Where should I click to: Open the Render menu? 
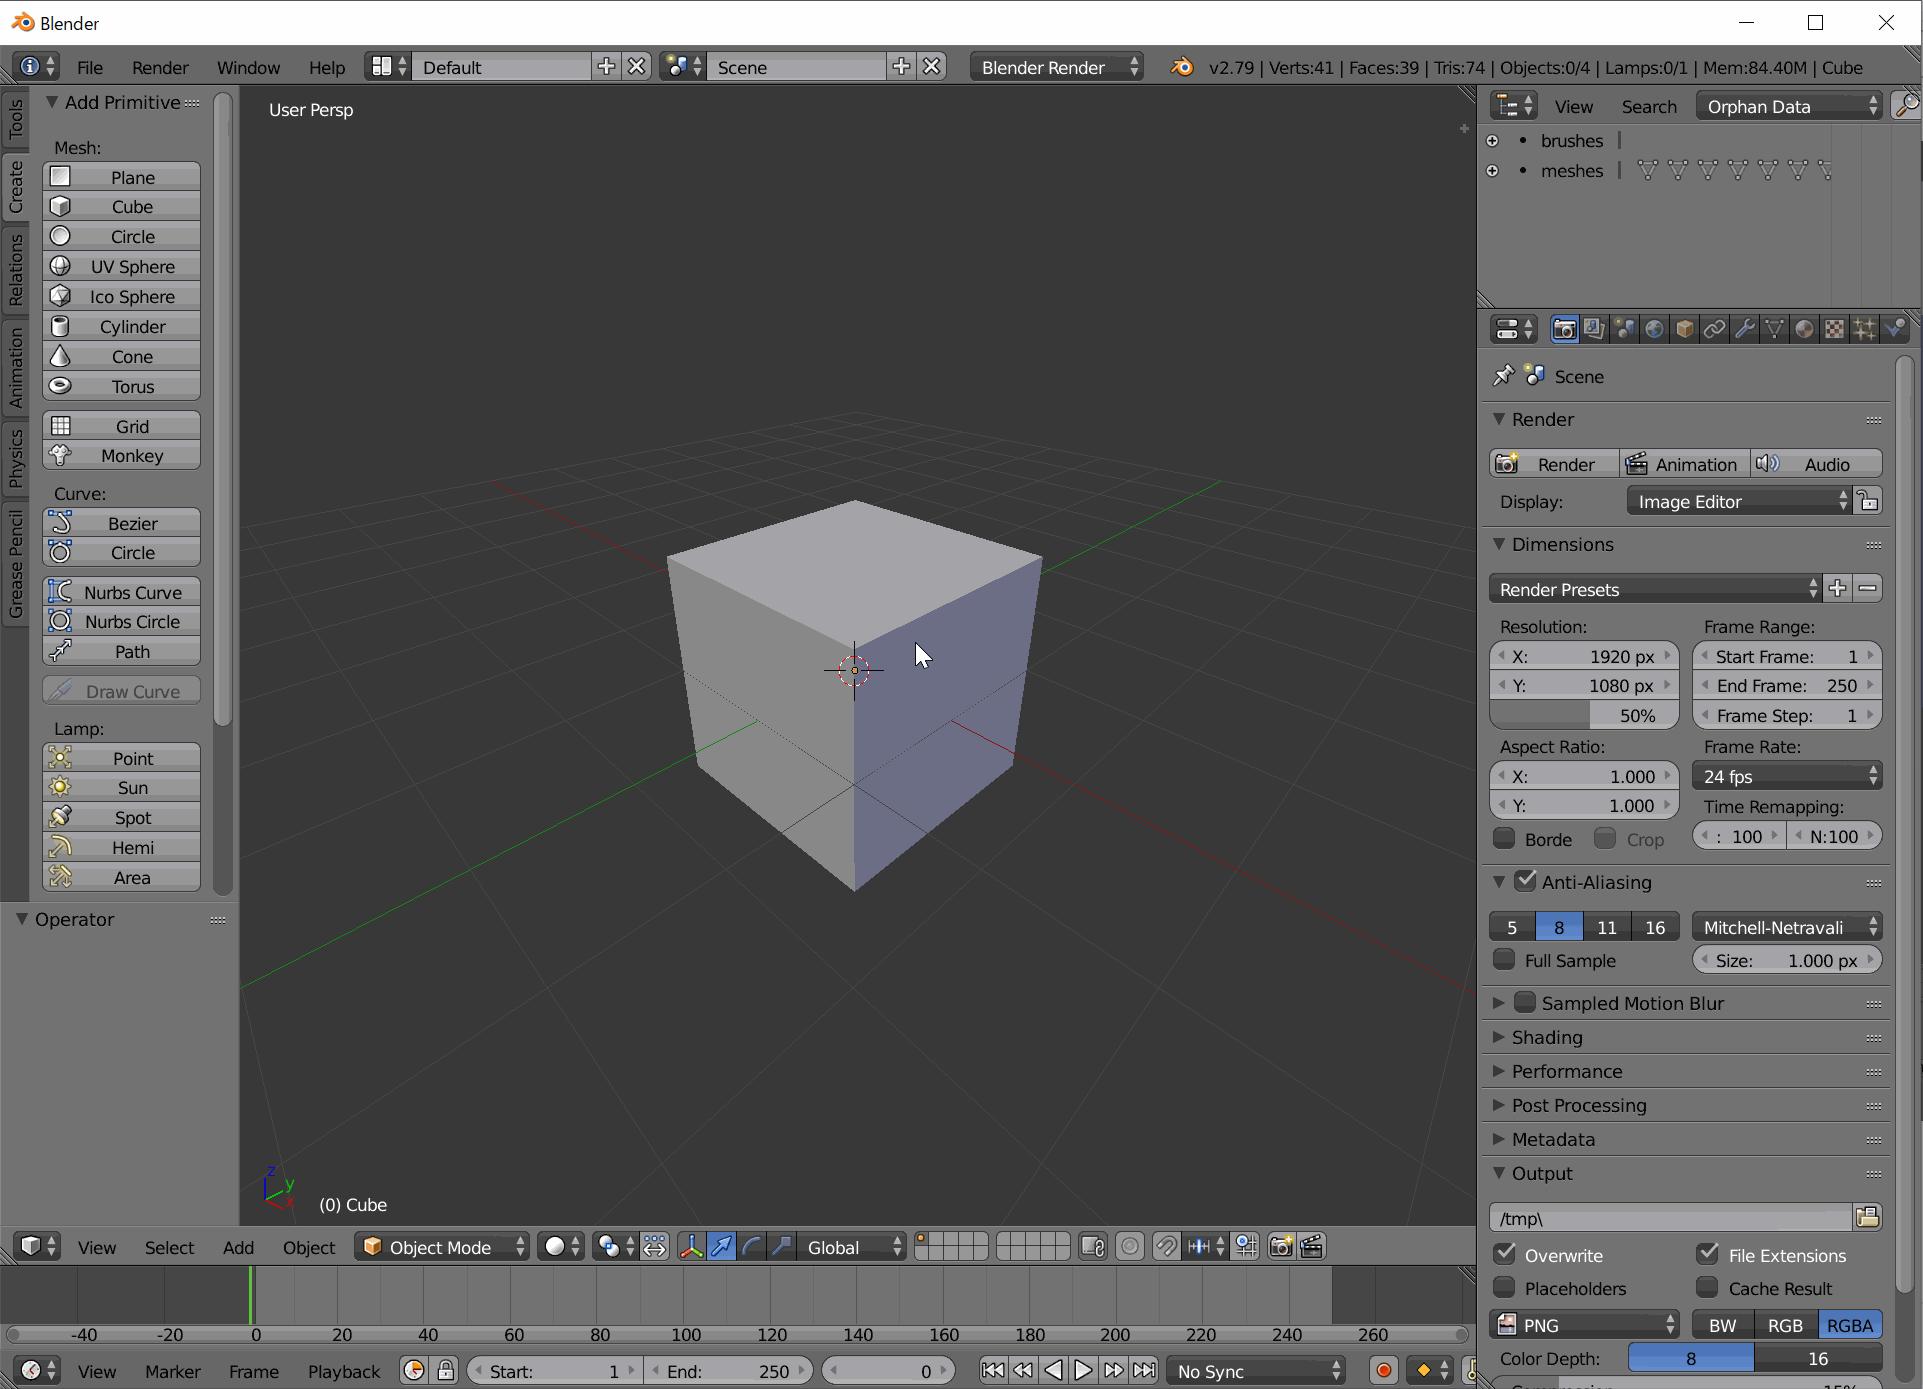pos(160,67)
